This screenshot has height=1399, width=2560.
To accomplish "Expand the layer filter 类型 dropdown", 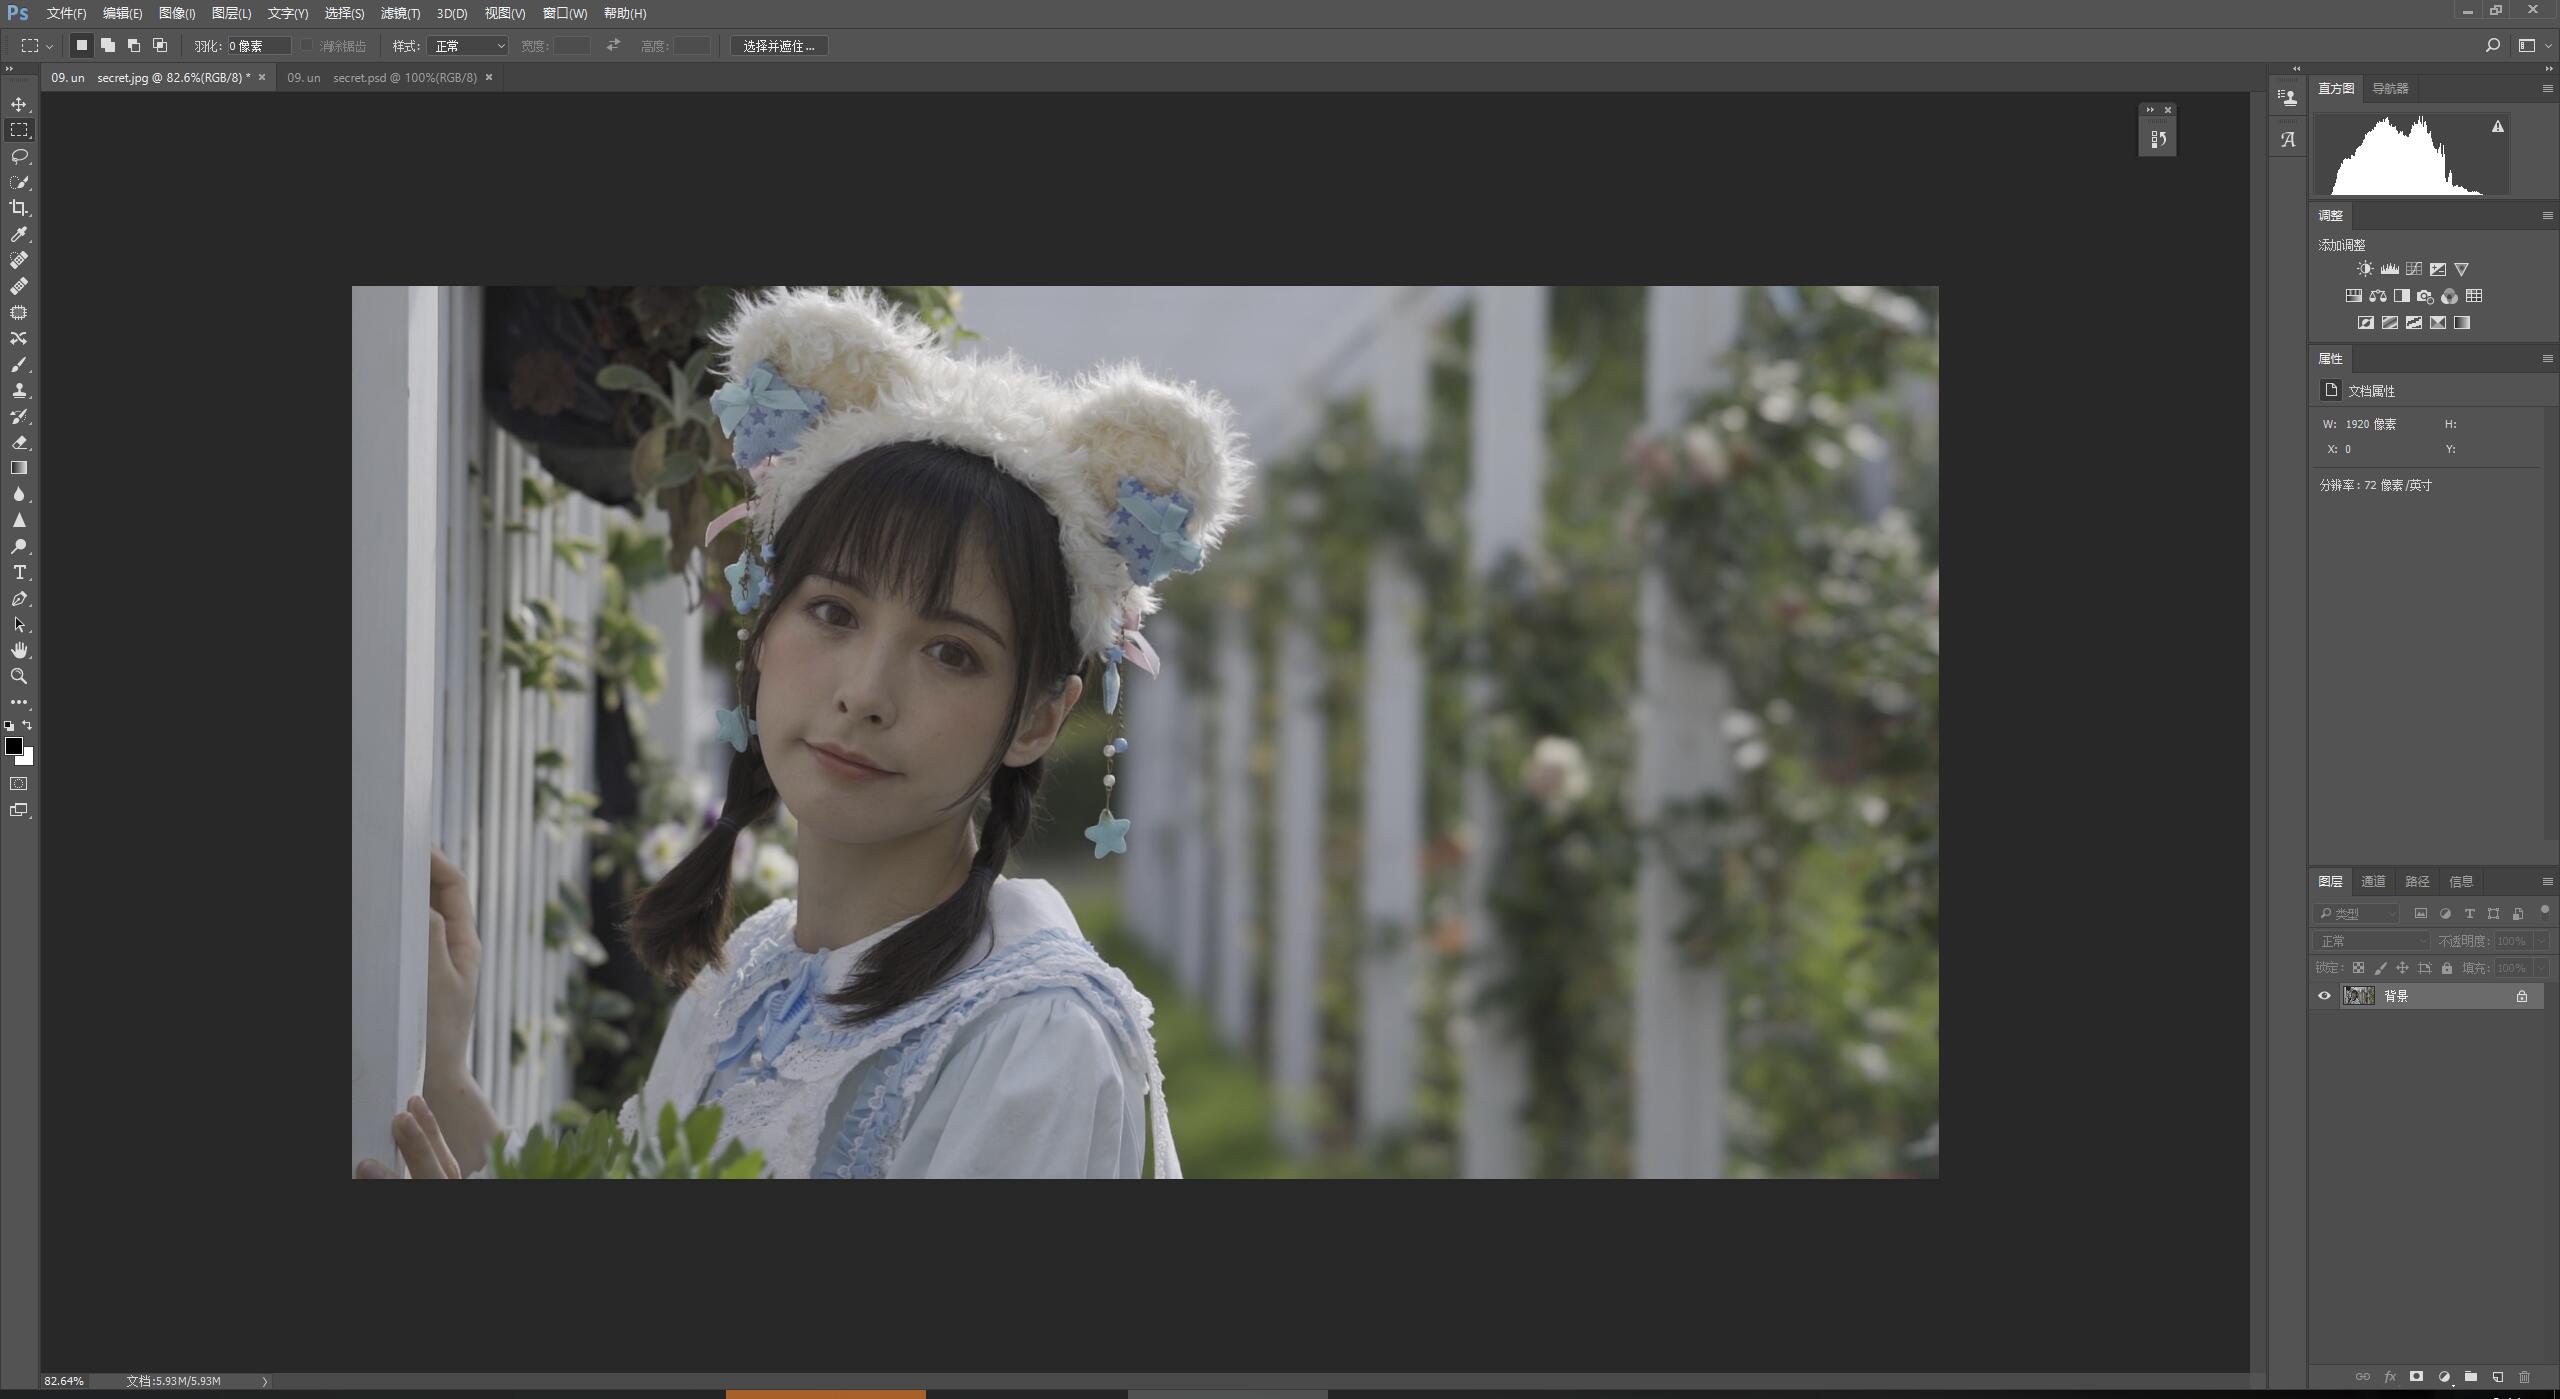I will (2356, 913).
